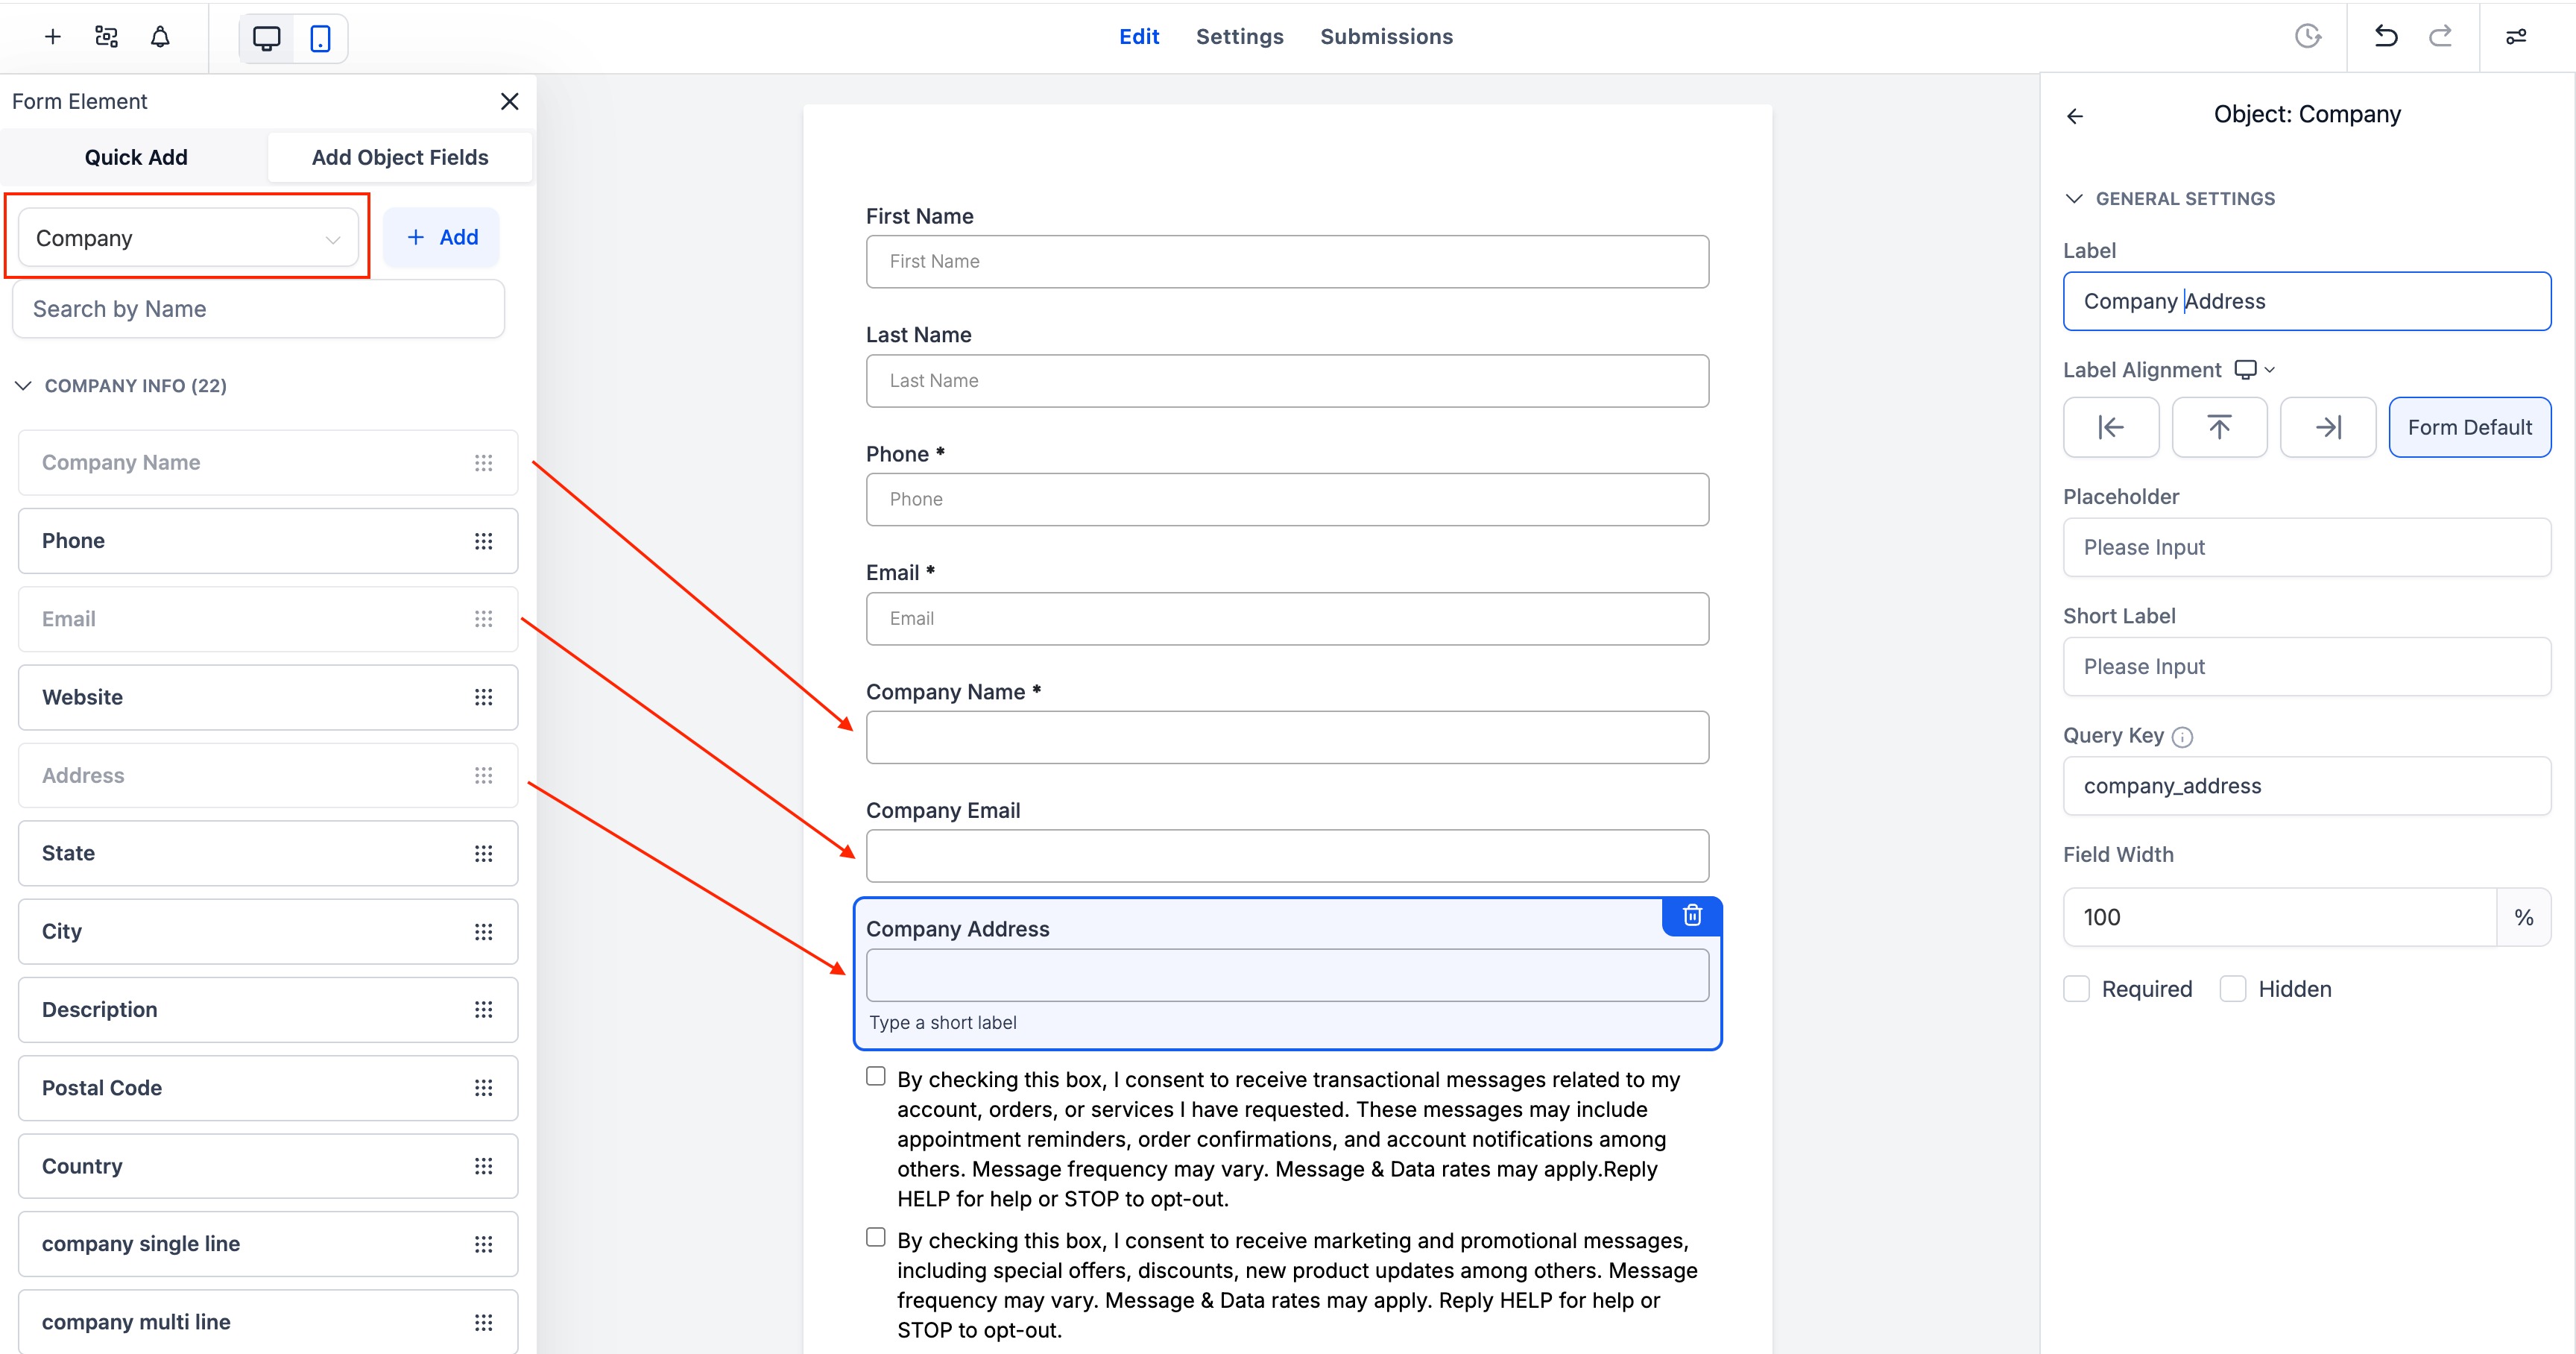
Task: Open version history clock icon
Action: [2307, 37]
